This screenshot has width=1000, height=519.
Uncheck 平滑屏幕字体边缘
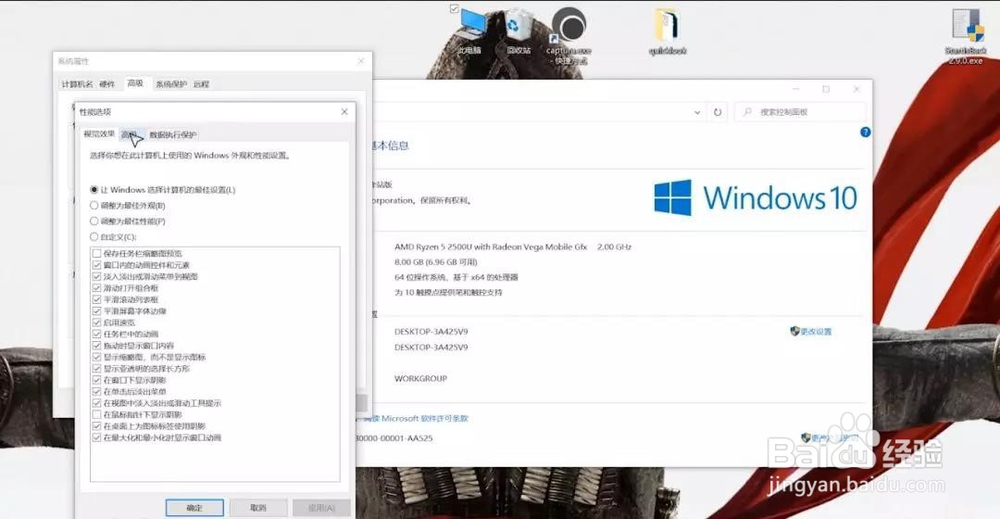pyautogui.click(x=97, y=311)
